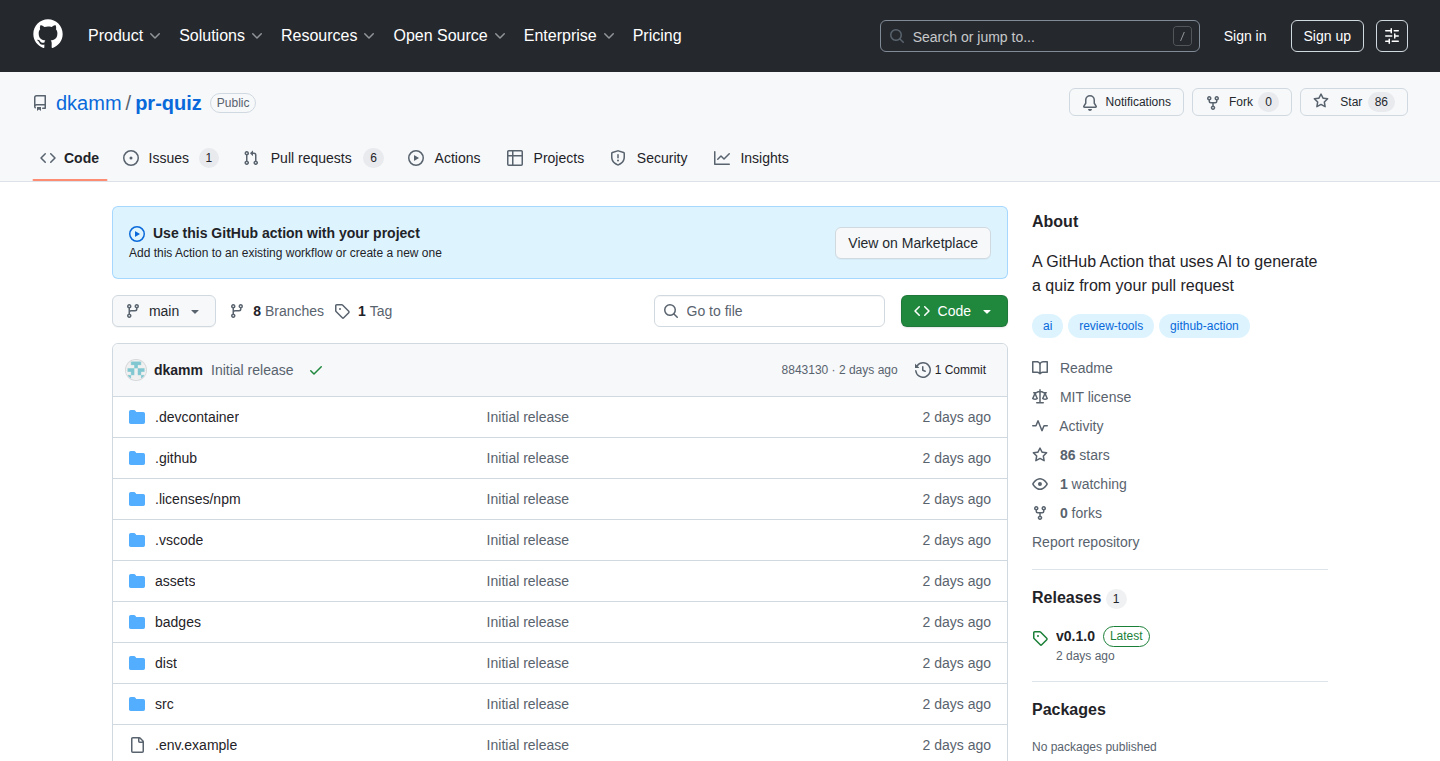Switch to the Insights tab

[751, 158]
